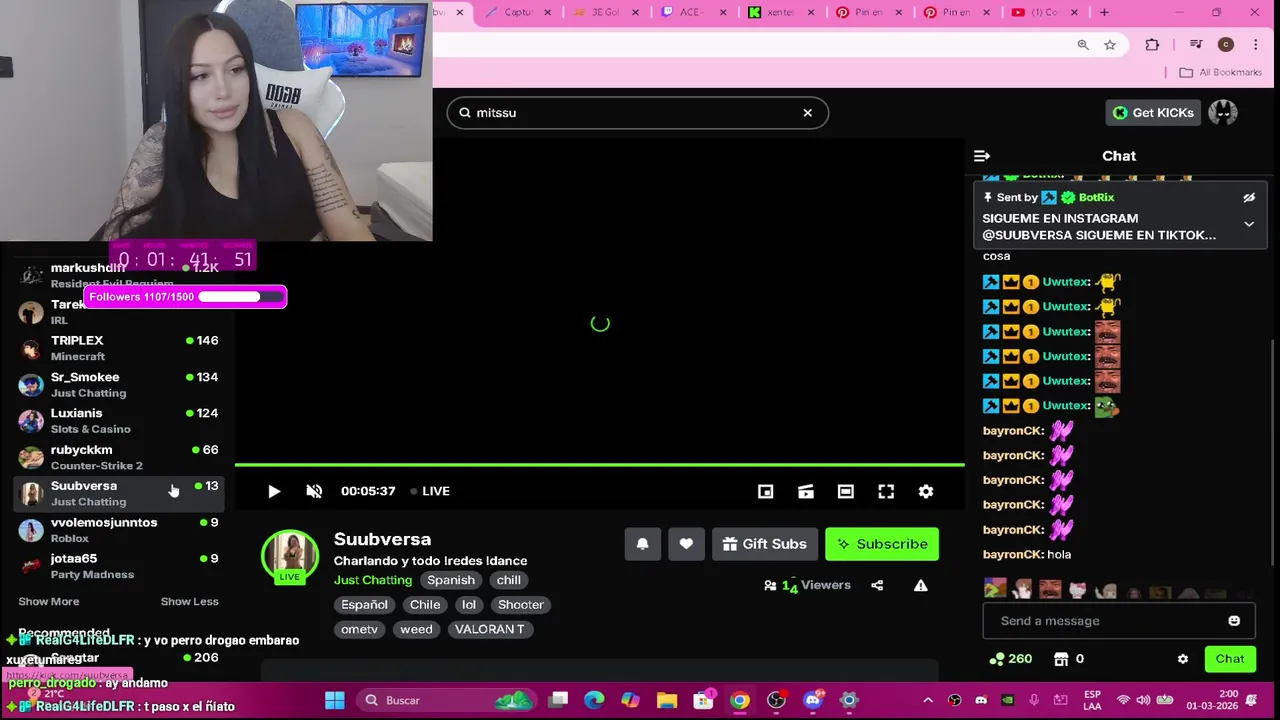Viewport: 1280px width, 720px height.
Task: Select the laughing man face quick emote
Action: (x=1050, y=590)
